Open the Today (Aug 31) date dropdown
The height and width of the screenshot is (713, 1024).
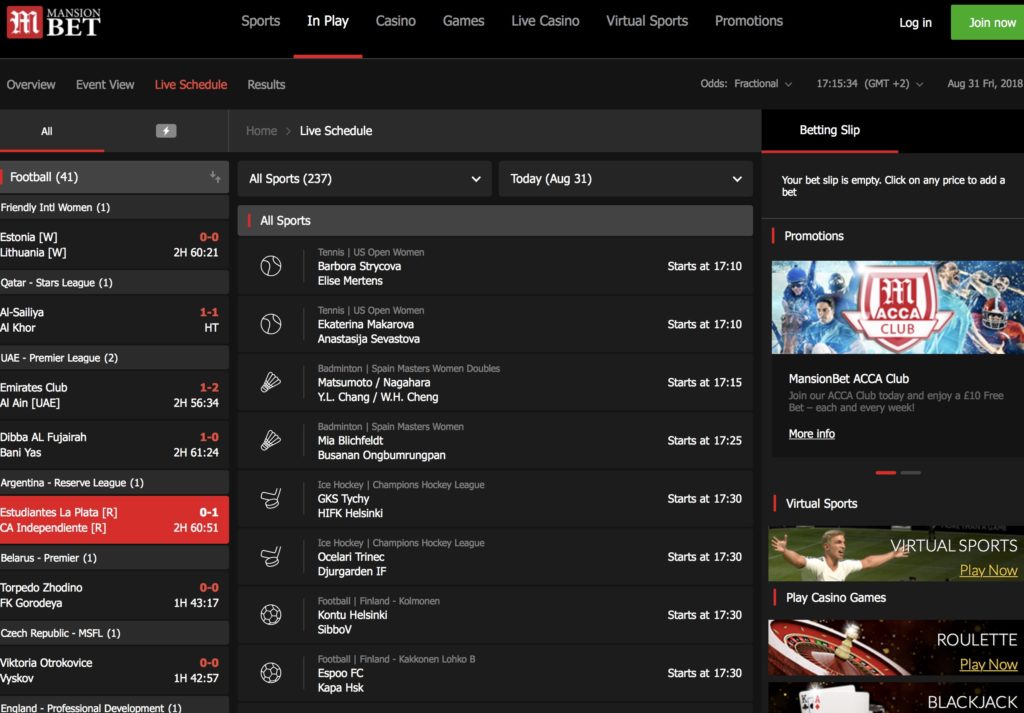click(626, 179)
